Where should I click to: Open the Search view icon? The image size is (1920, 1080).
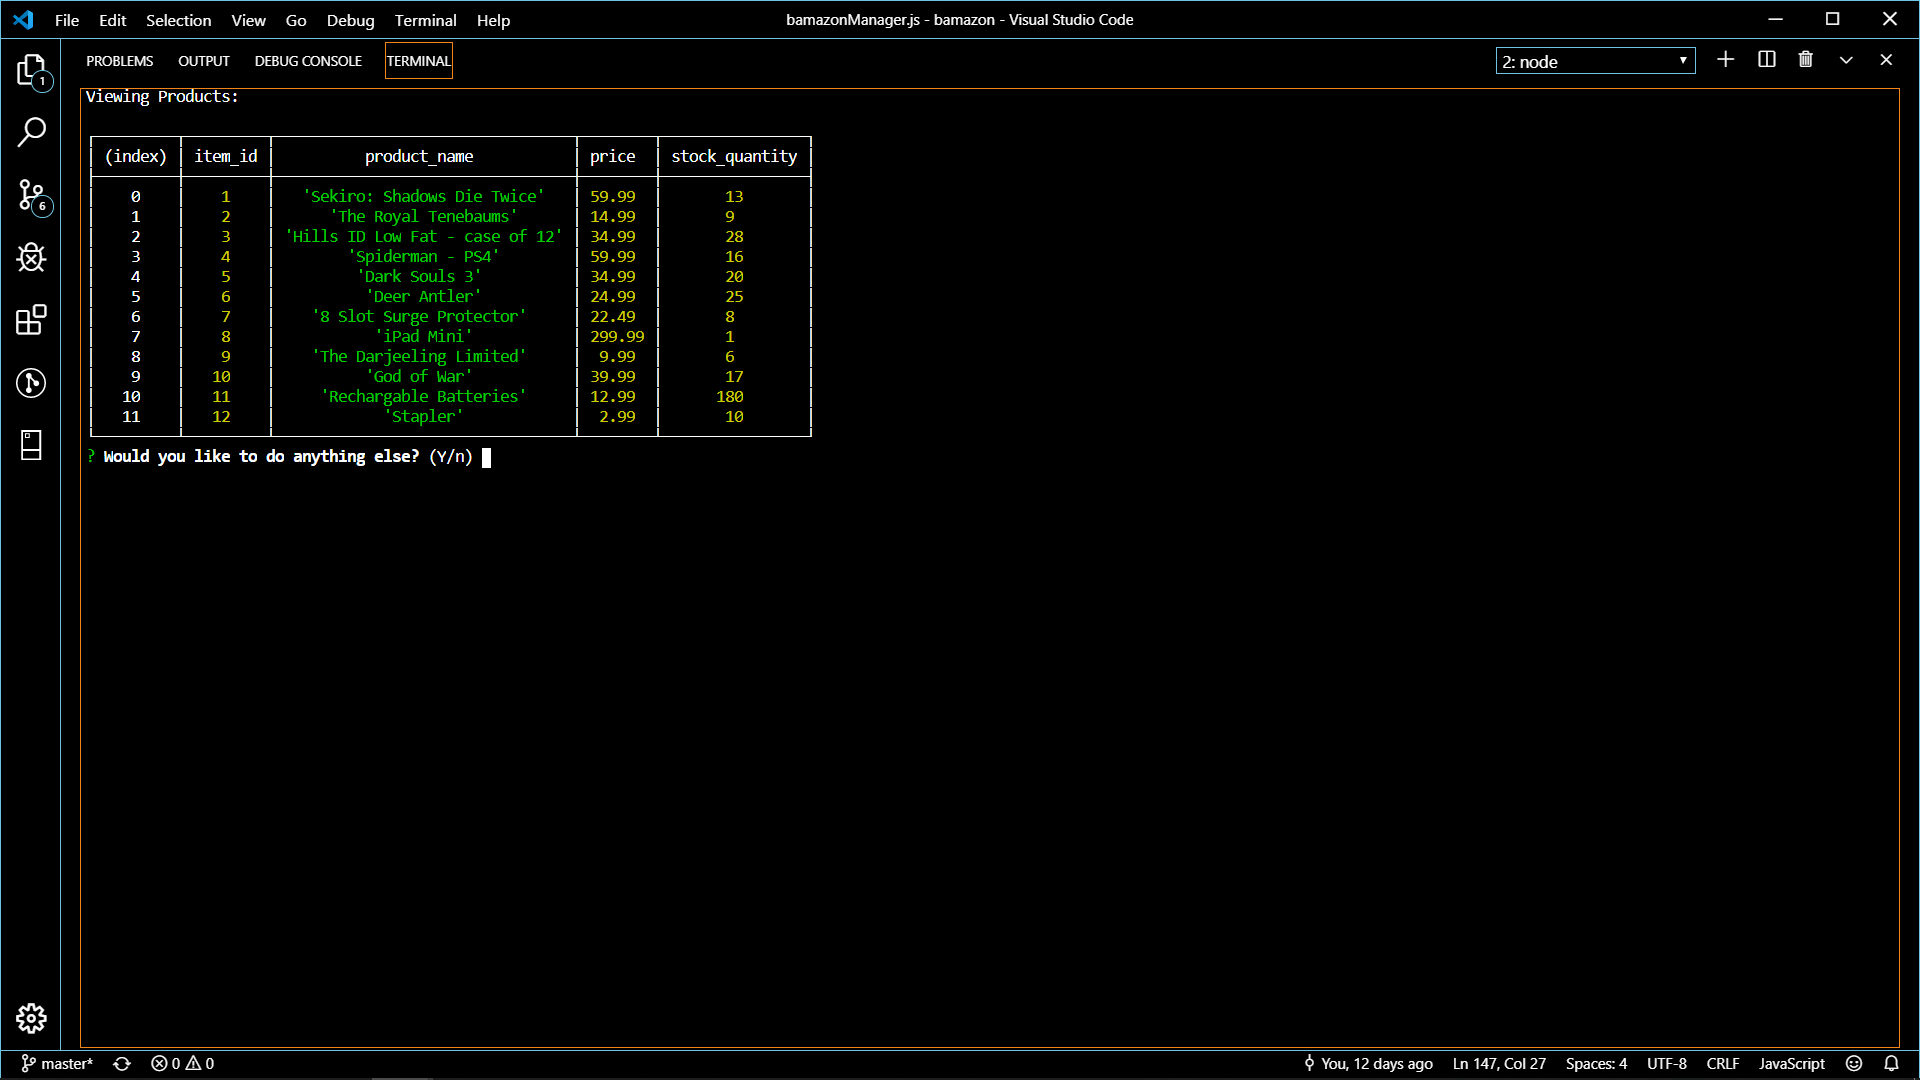pyautogui.click(x=31, y=132)
